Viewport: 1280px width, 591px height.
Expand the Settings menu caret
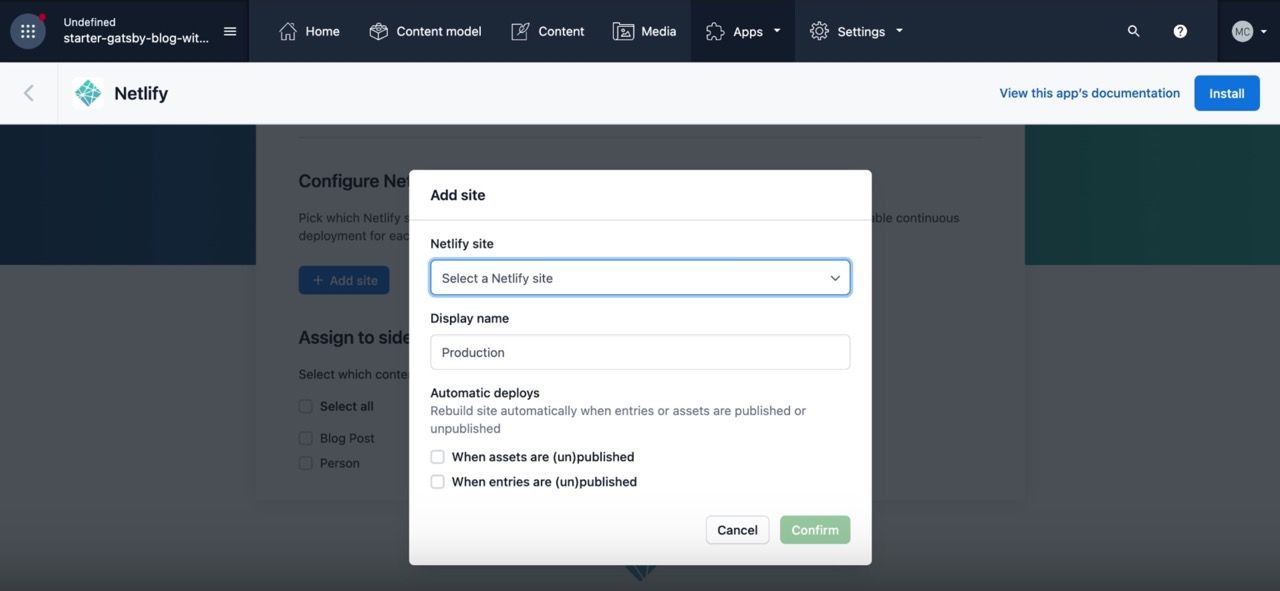899,31
